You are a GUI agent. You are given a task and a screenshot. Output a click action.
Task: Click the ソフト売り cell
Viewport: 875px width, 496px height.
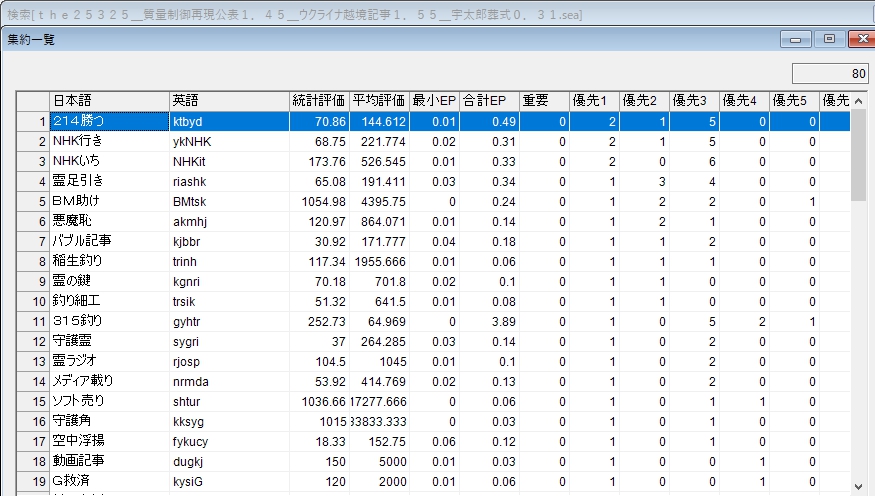pyautogui.click(x=109, y=401)
